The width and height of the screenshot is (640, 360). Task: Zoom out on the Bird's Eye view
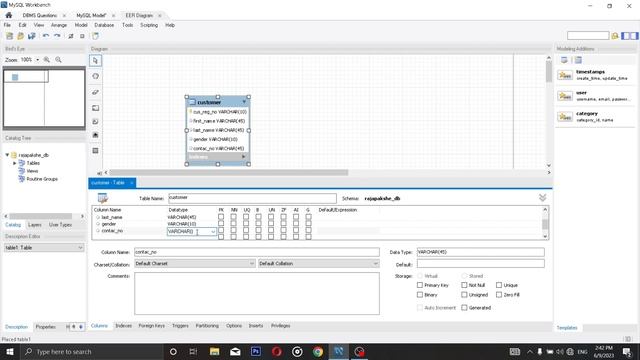point(58,60)
